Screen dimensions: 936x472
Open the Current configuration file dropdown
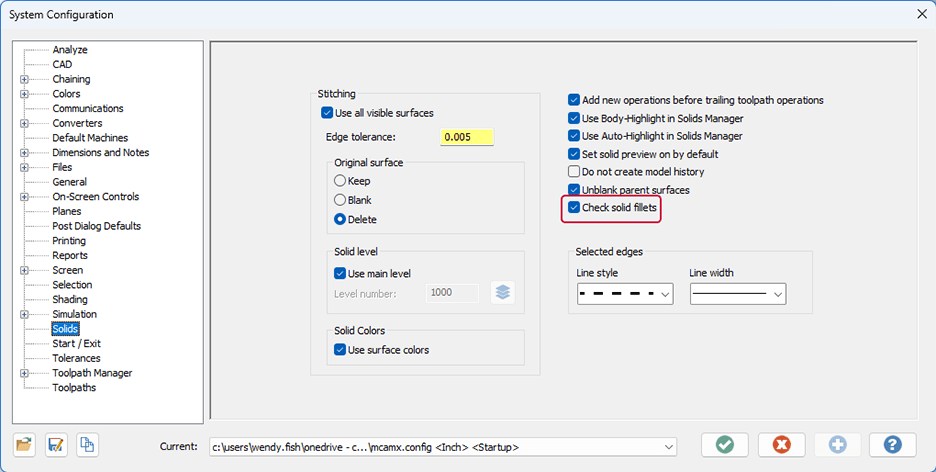[x=668, y=446]
